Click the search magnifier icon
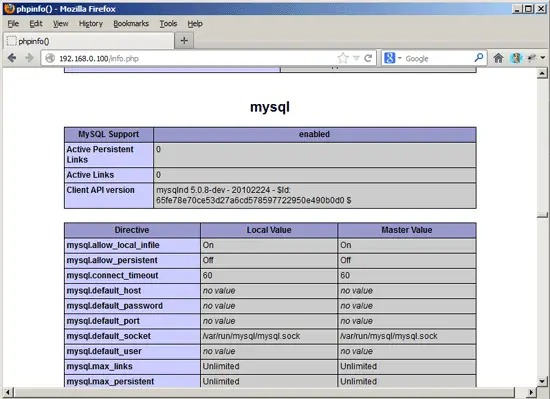This screenshot has height=399, width=550. tap(479, 58)
